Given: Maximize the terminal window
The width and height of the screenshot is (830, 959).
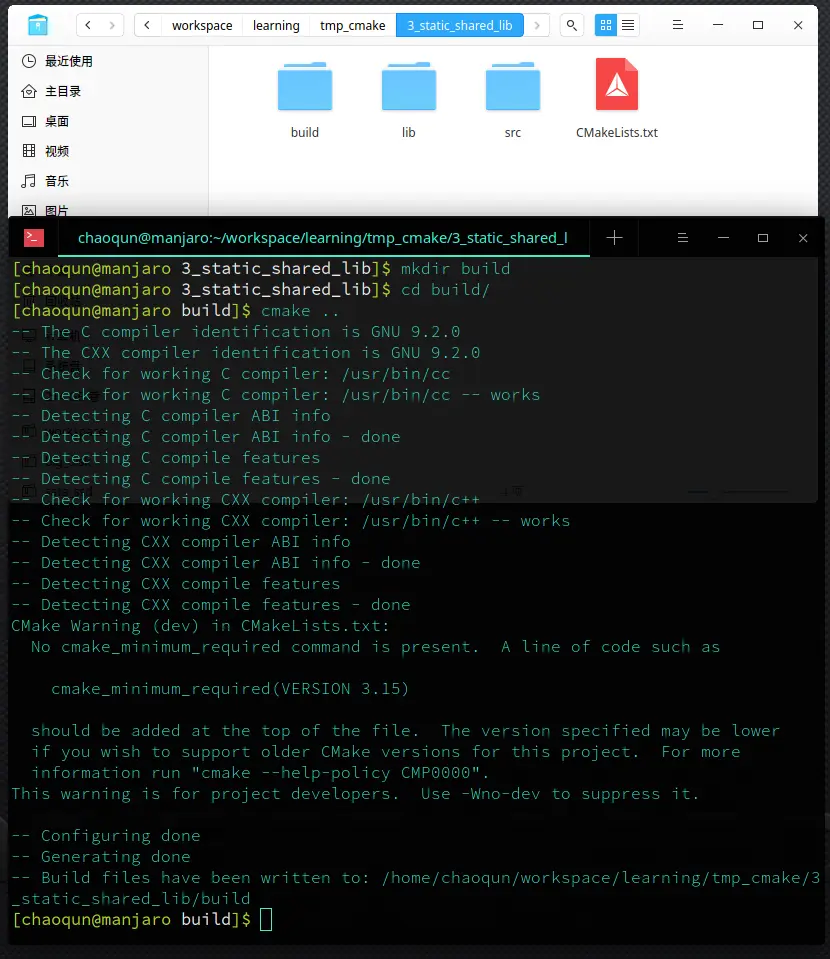Looking at the screenshot, I should point(763,238).
